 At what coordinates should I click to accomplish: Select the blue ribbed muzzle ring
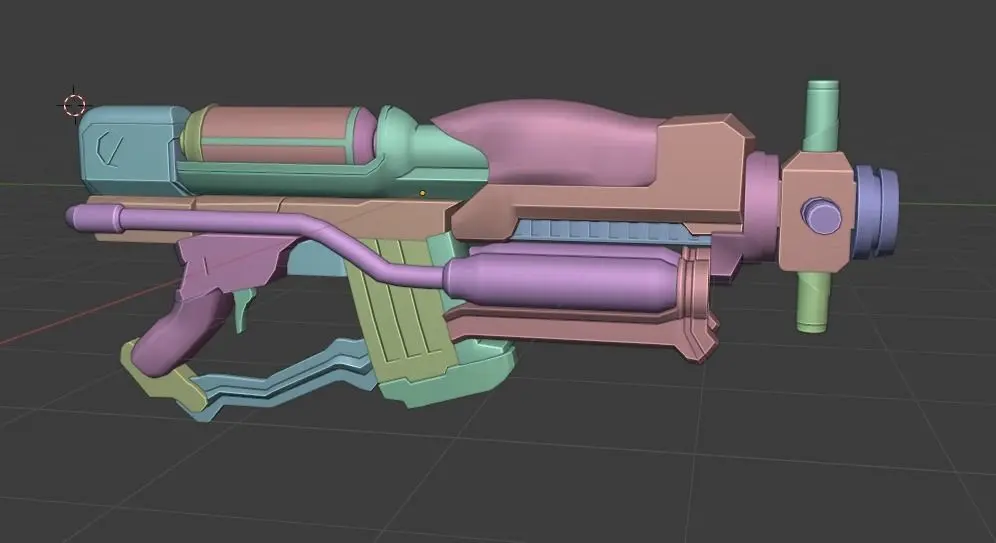click(876, 211)
